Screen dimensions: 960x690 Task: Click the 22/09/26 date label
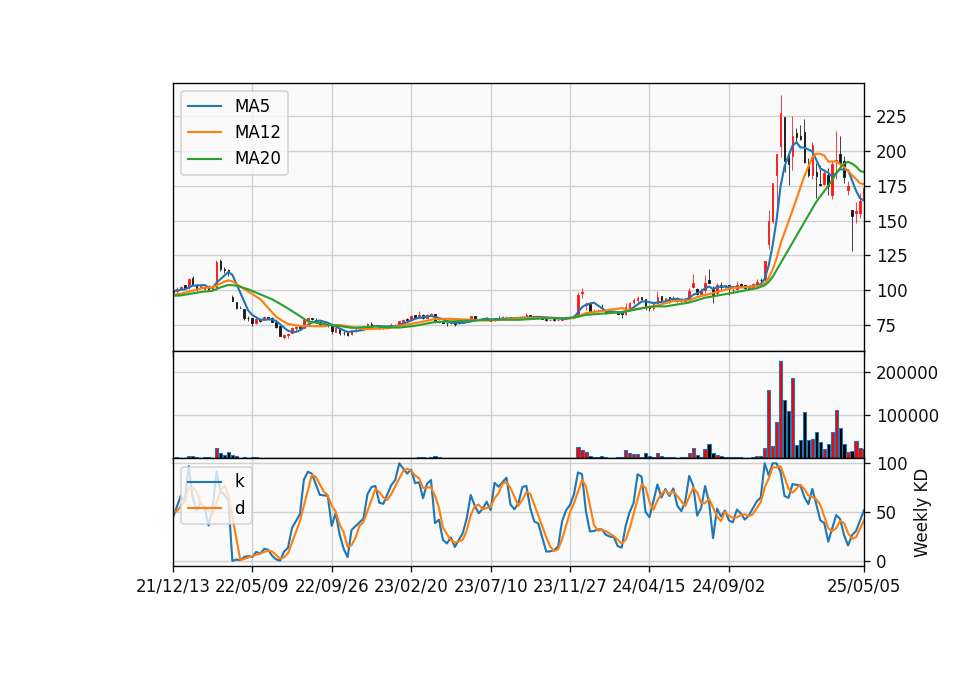332,587
